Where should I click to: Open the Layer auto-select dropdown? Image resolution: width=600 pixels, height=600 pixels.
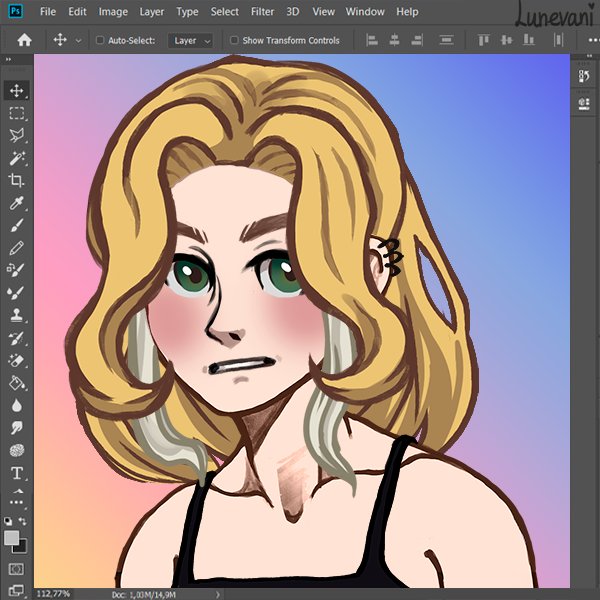tap(190, 41)
